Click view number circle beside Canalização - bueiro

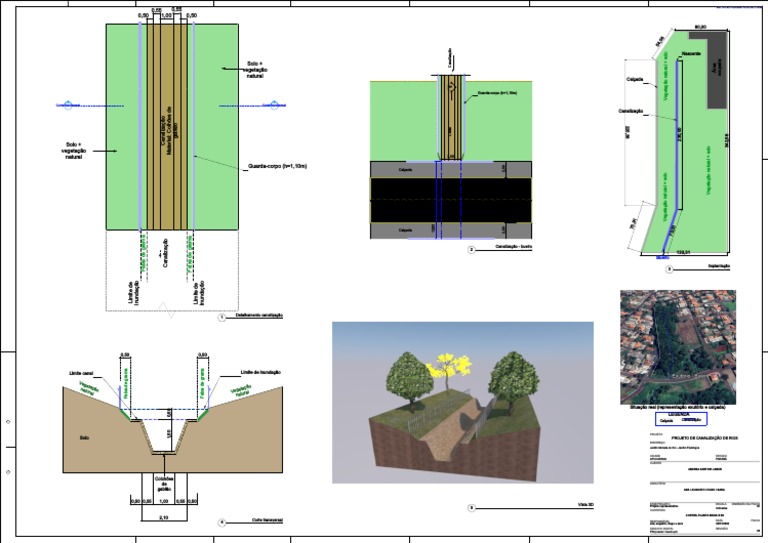click(470, 247)
